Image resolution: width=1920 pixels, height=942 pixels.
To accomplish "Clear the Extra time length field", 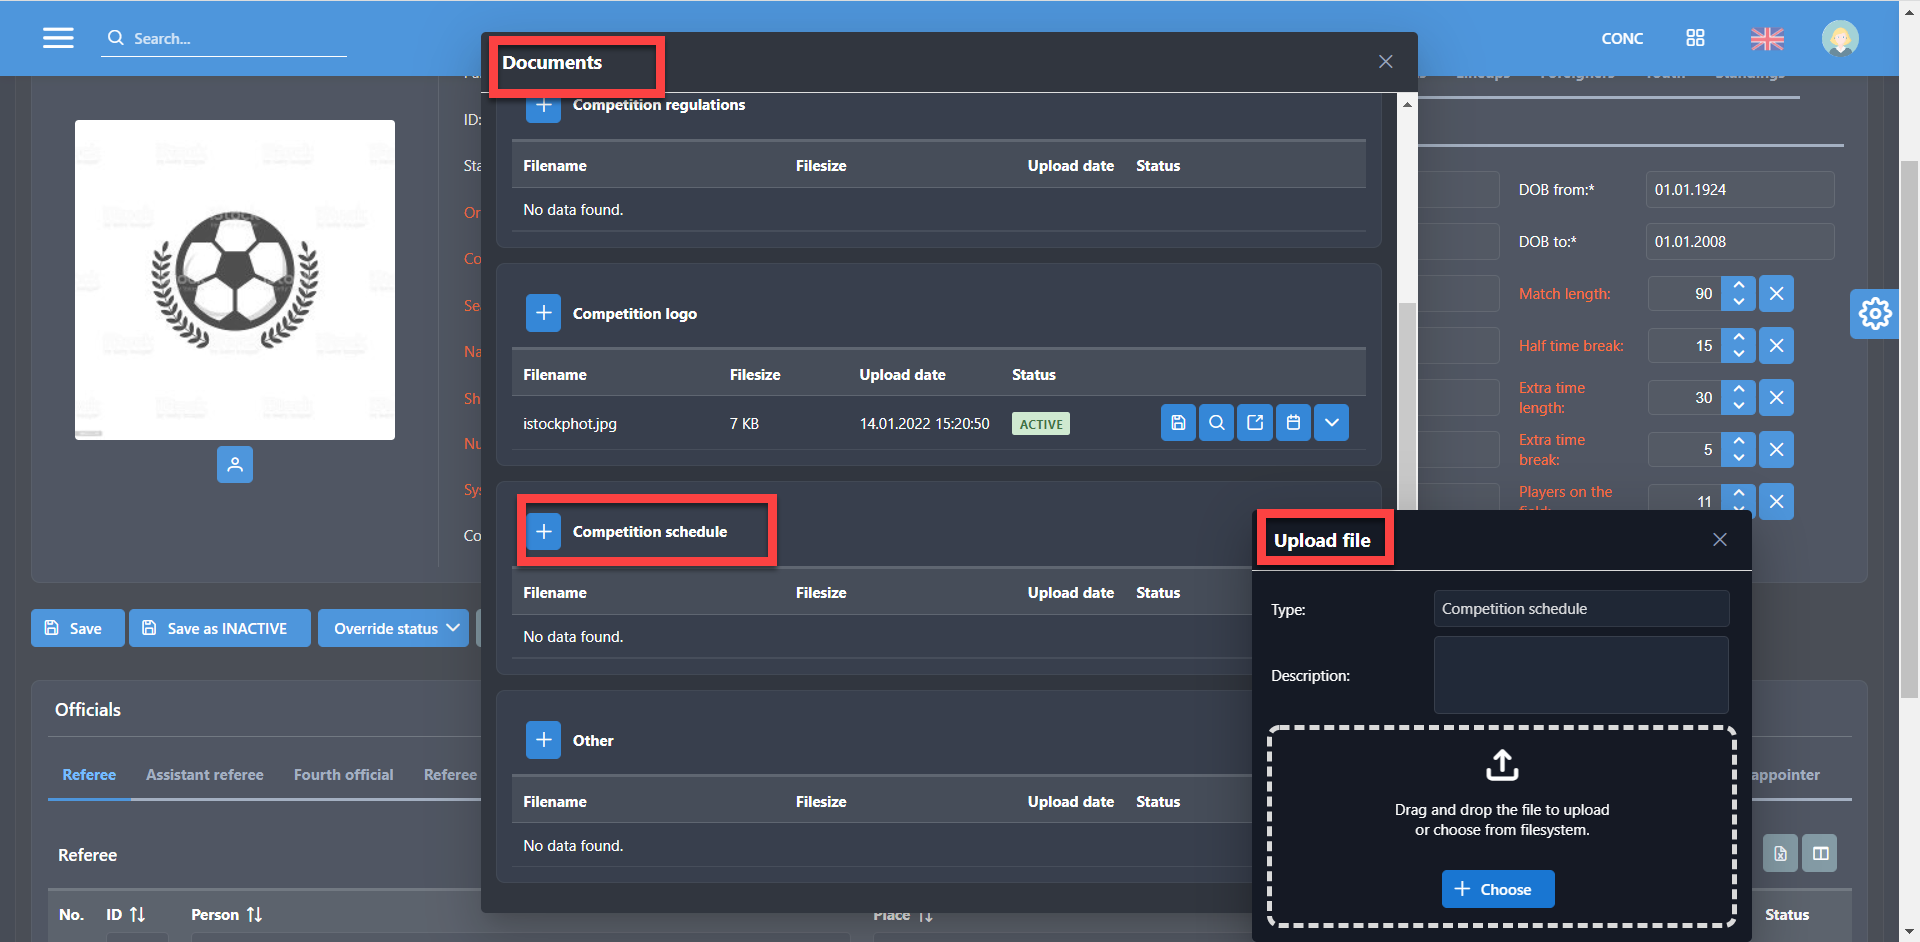I will tap(1776, 398).
